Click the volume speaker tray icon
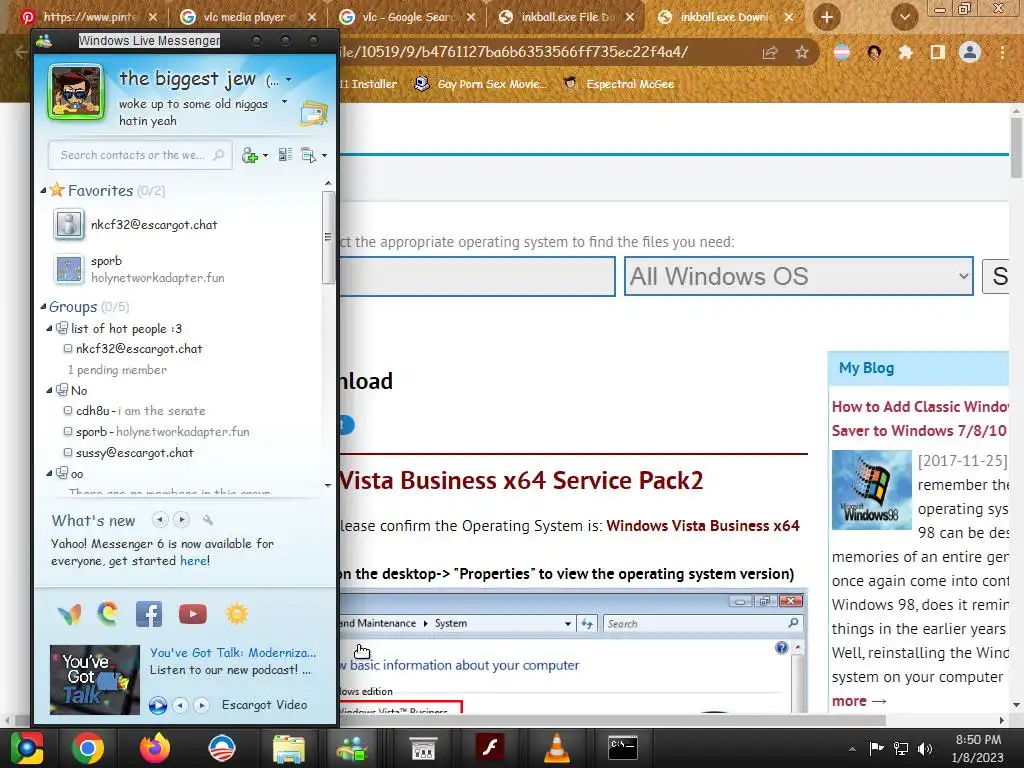Image resolution: width=1024 pixels, height=768 pixels. click(x=925, y=748)
